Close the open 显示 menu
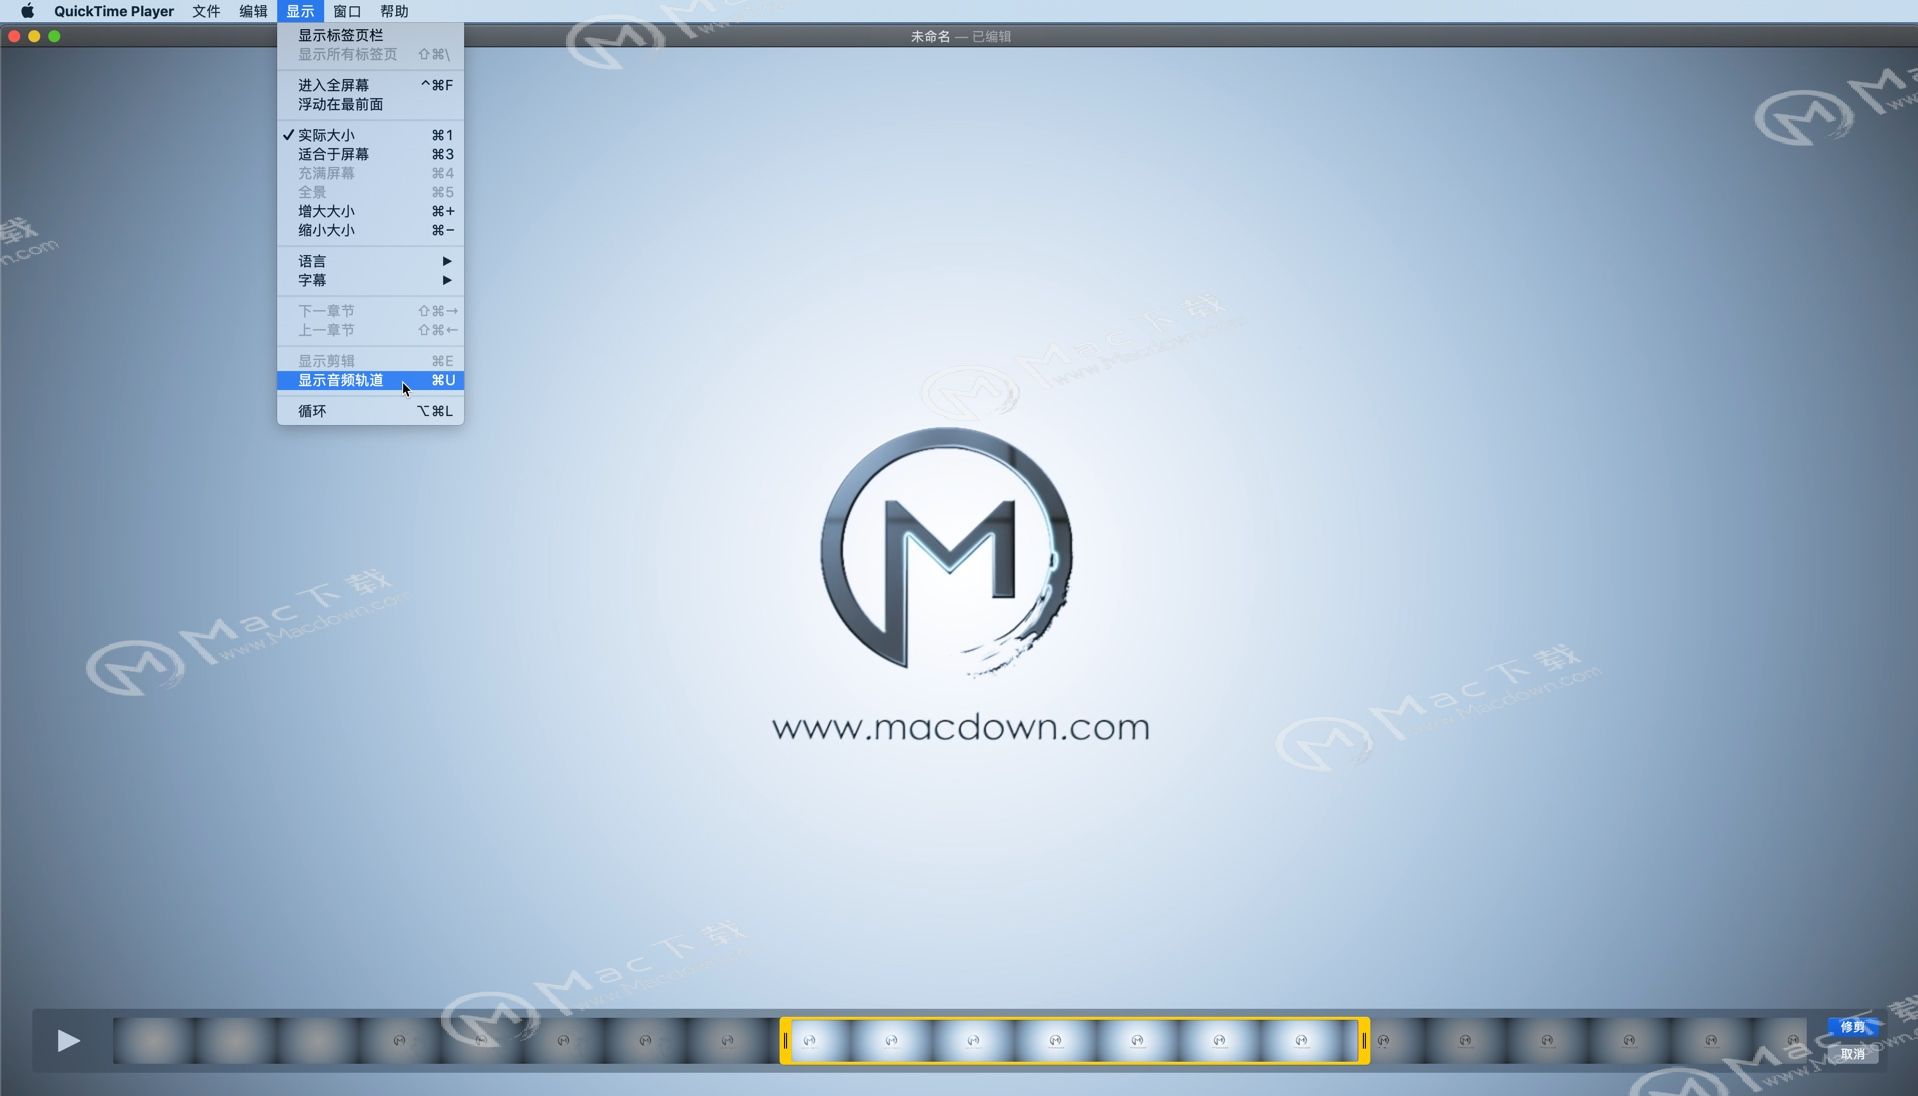The image size is (1918, 1096). pyautogui.click(x=300, y=11)
